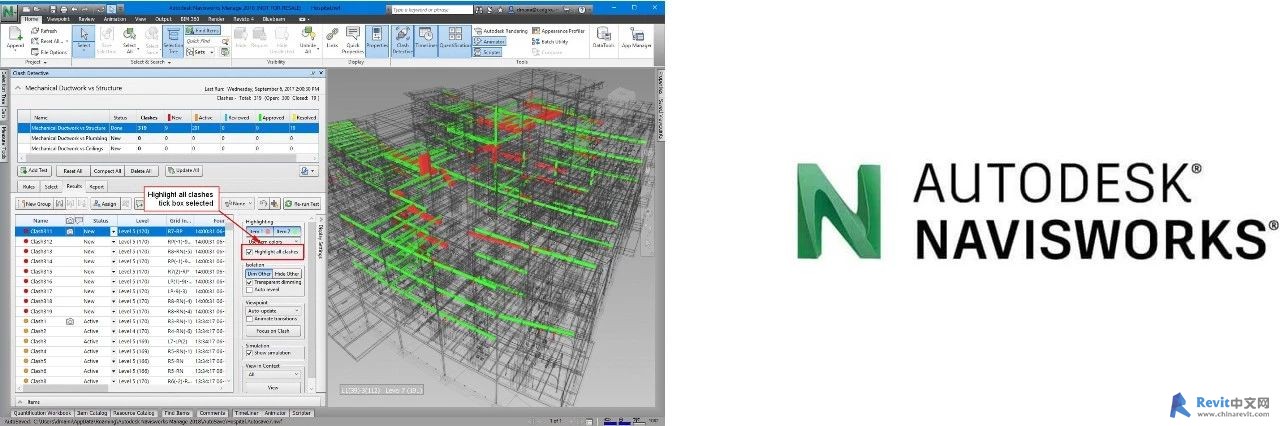
Task: Open the Appearance Profiler tool
Action: coord(558,31)
